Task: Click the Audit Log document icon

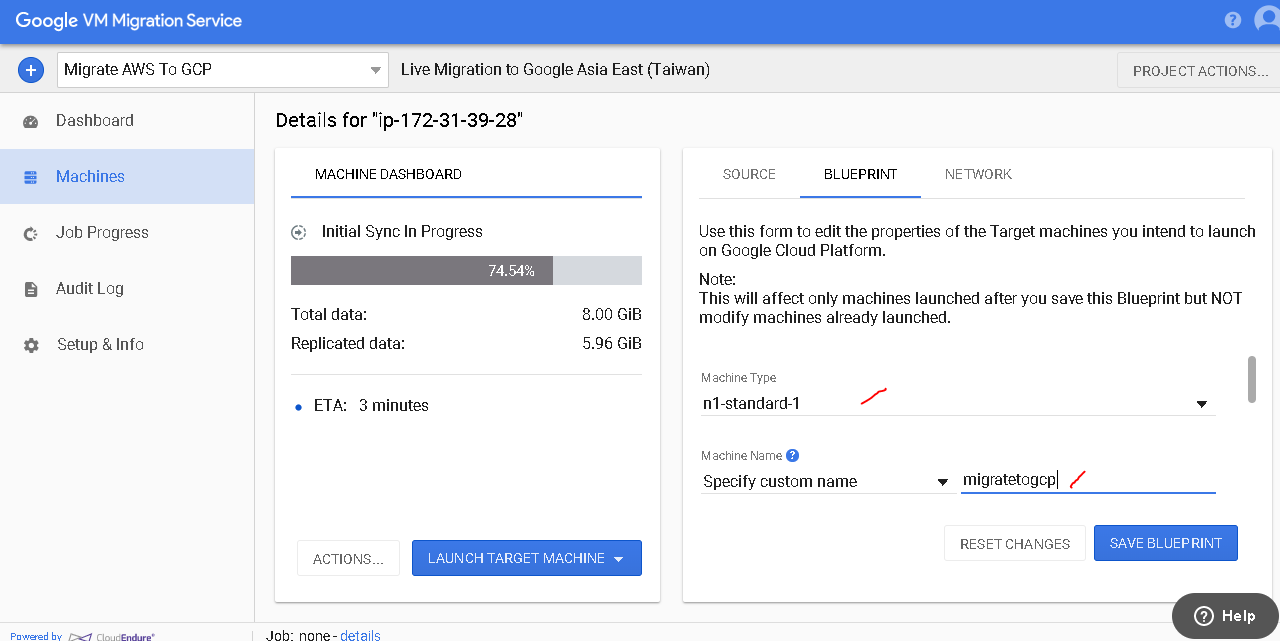Action: [30, 289]
